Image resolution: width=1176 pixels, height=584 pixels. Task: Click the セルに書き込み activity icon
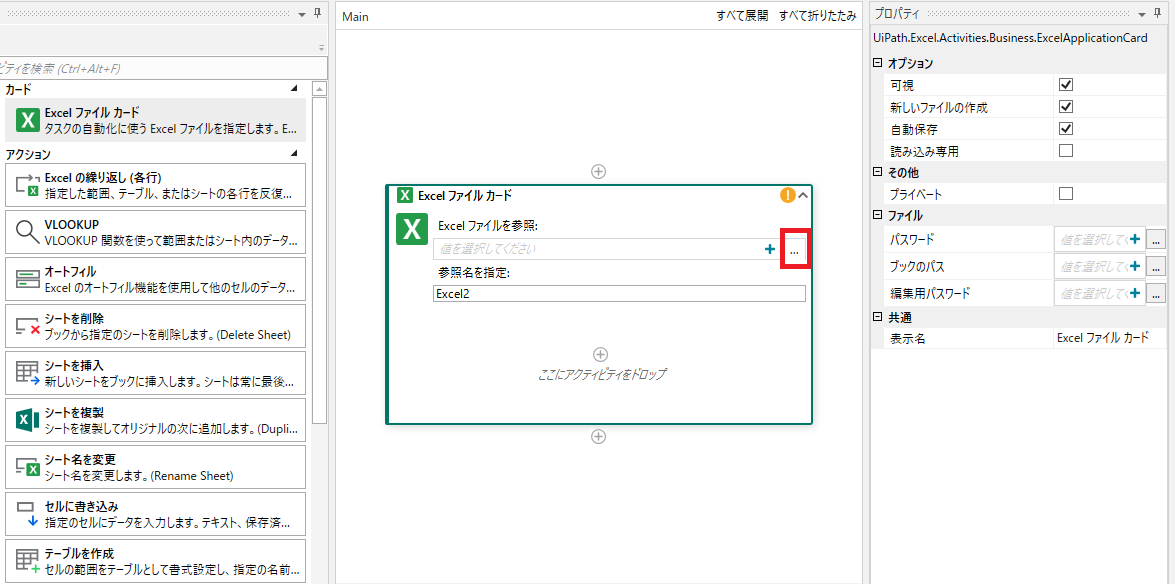[x=28, y=513]
